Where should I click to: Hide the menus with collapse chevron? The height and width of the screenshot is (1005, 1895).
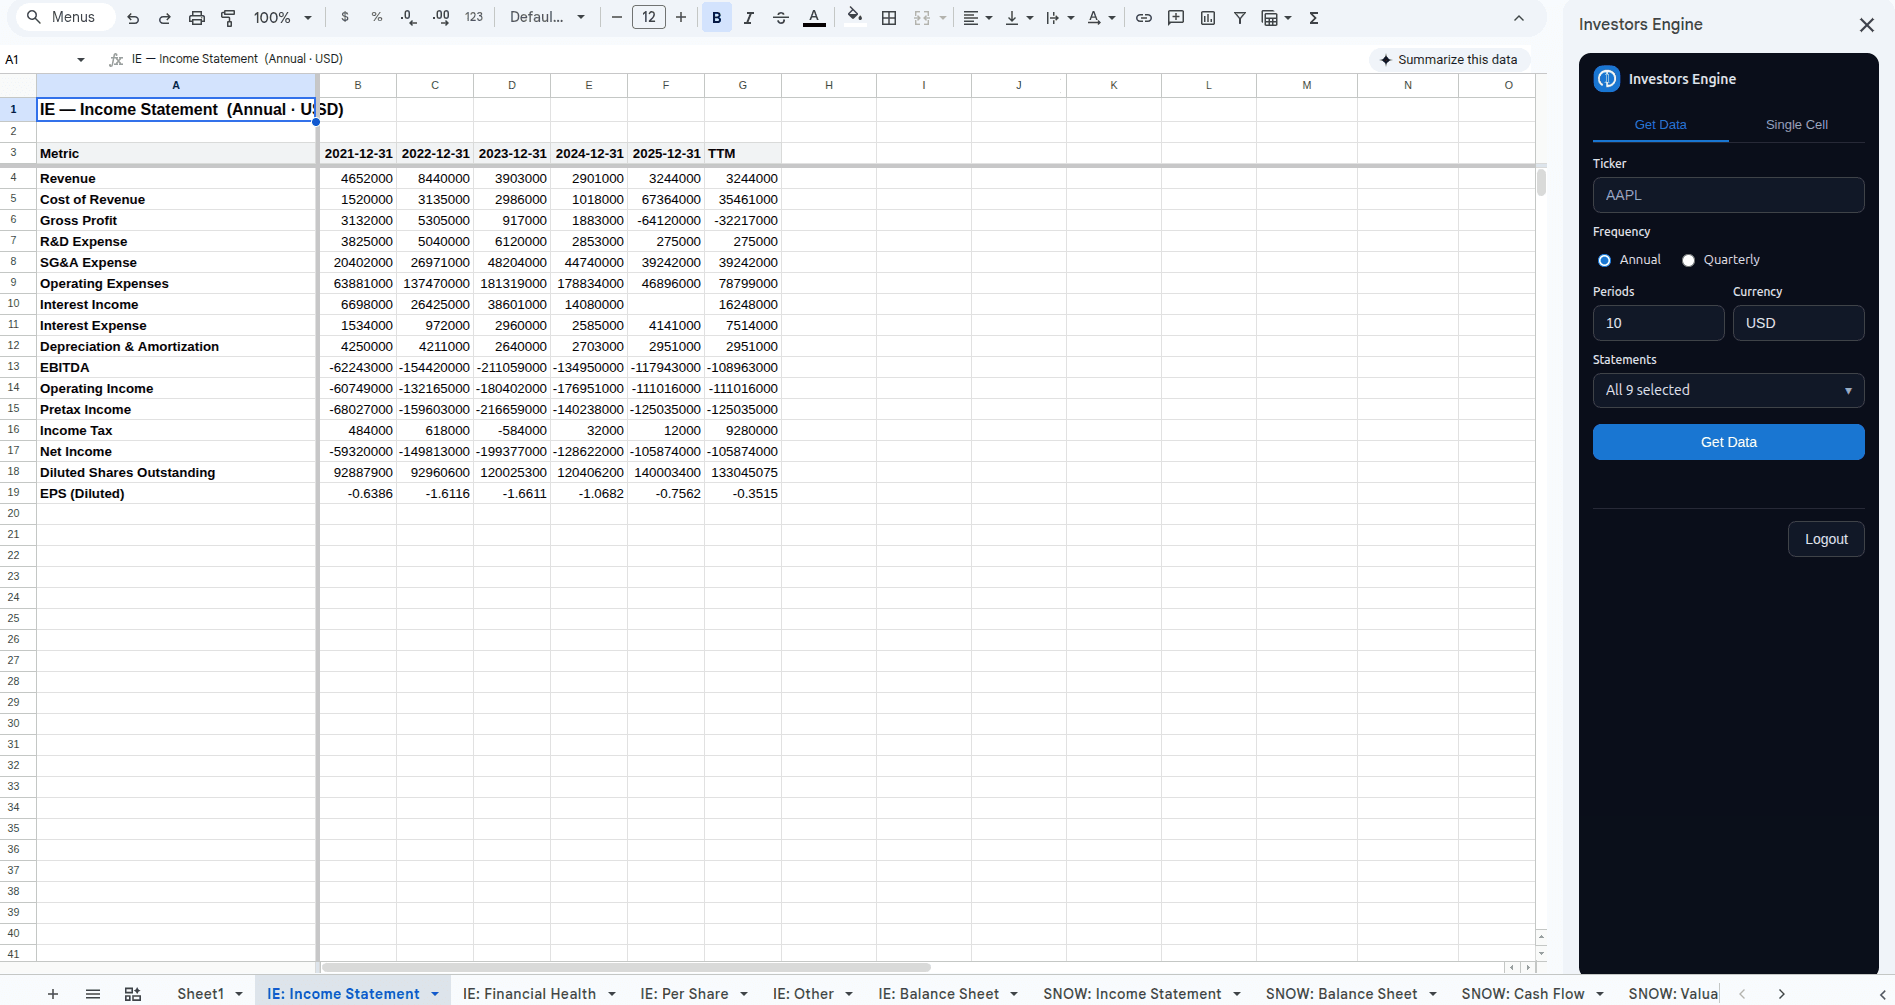pos(1519,18)
